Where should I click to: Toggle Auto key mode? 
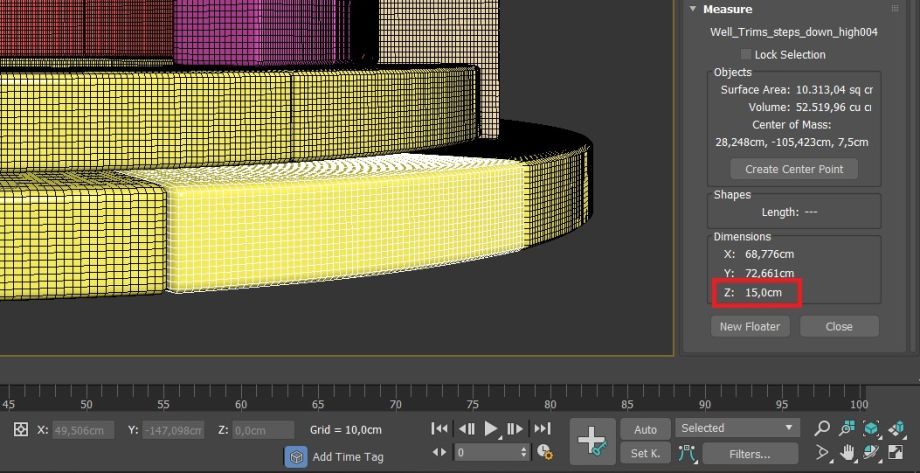point(645,430)
